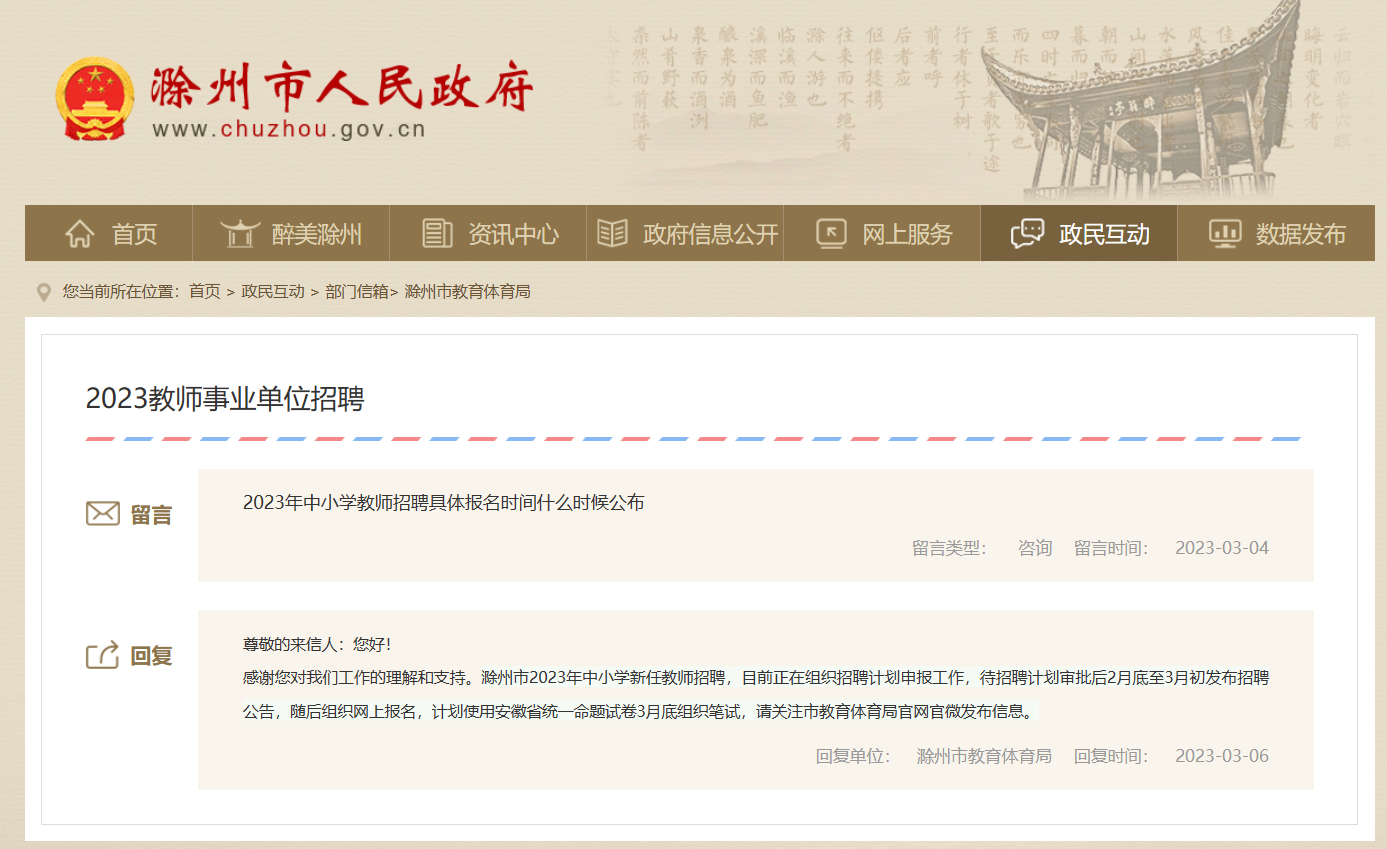Viewport: 1387px width, 849px height.
Task: Click 滁州市教育体育局 breadcrumb link
Action: click(x=467, y=292)
